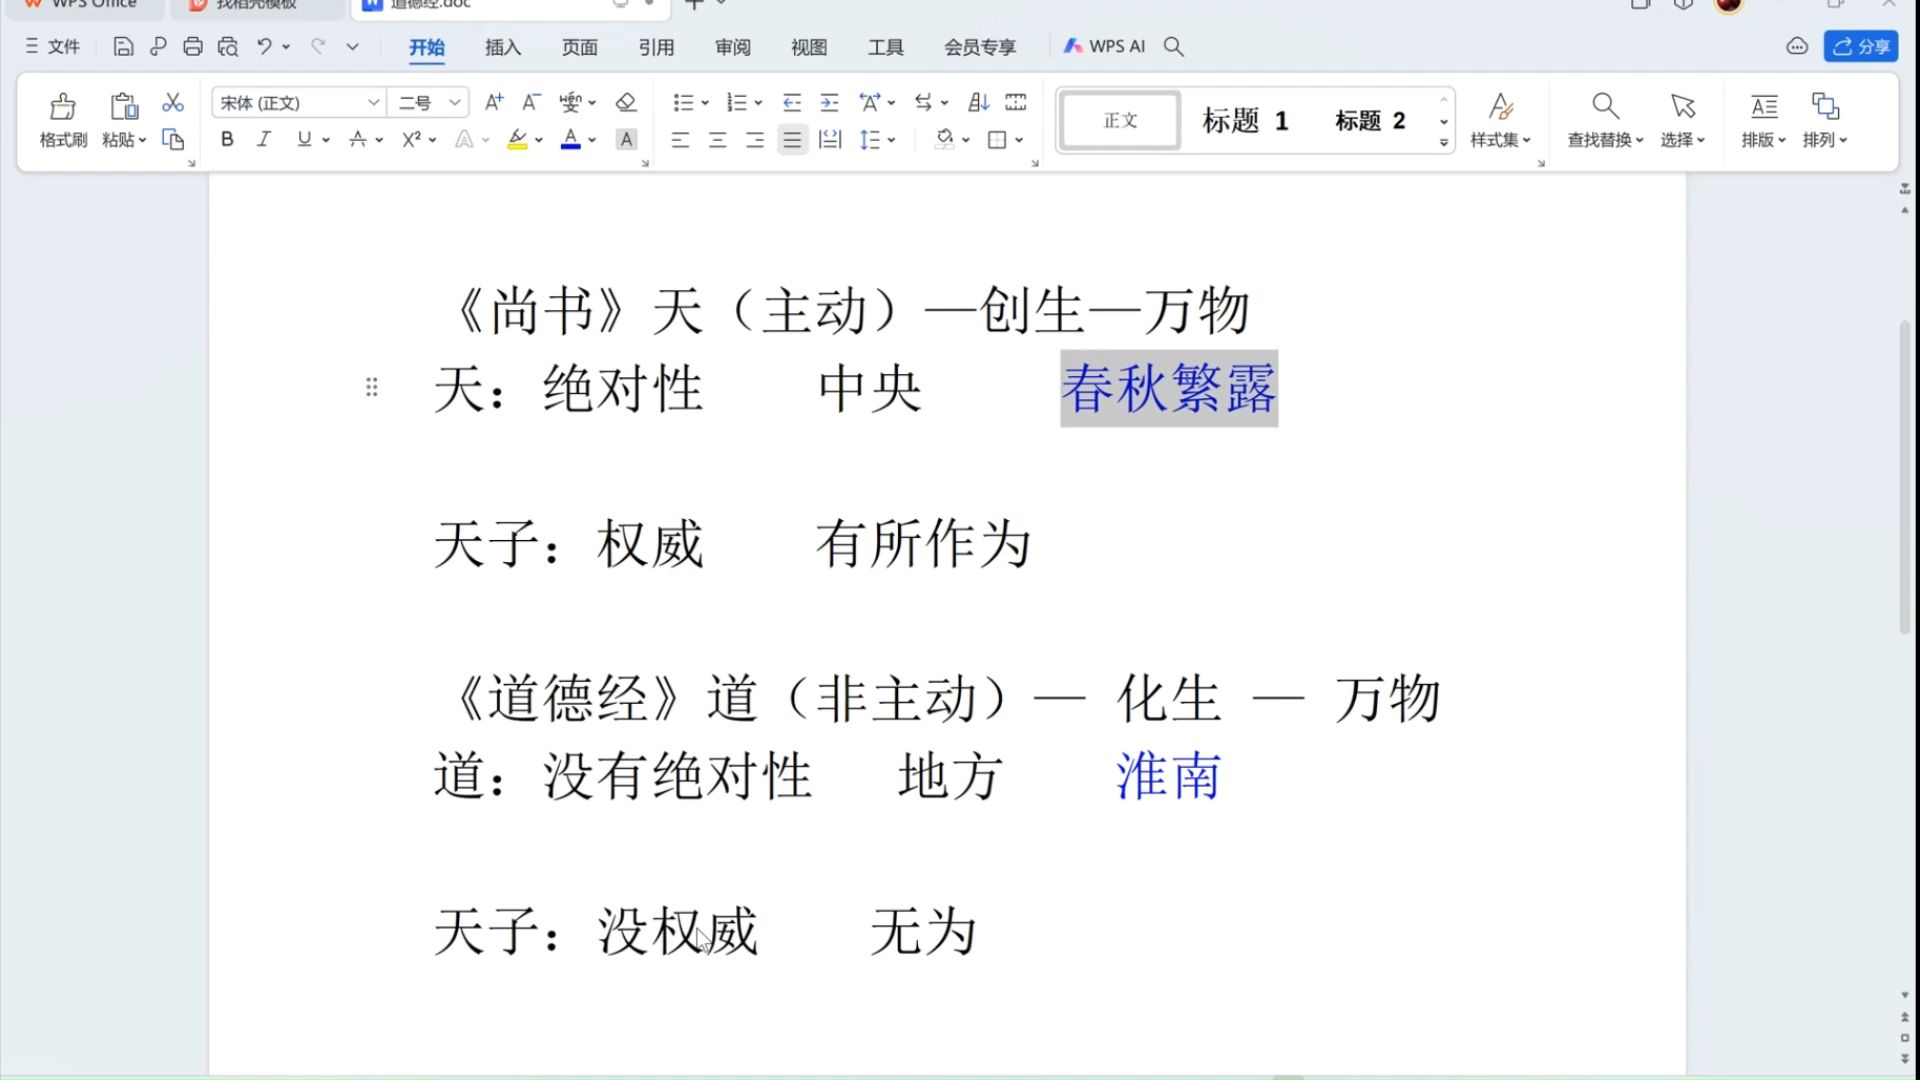Toggle strikethrough formatting
1920x1080 pixels.
click(x=357, y=139)
